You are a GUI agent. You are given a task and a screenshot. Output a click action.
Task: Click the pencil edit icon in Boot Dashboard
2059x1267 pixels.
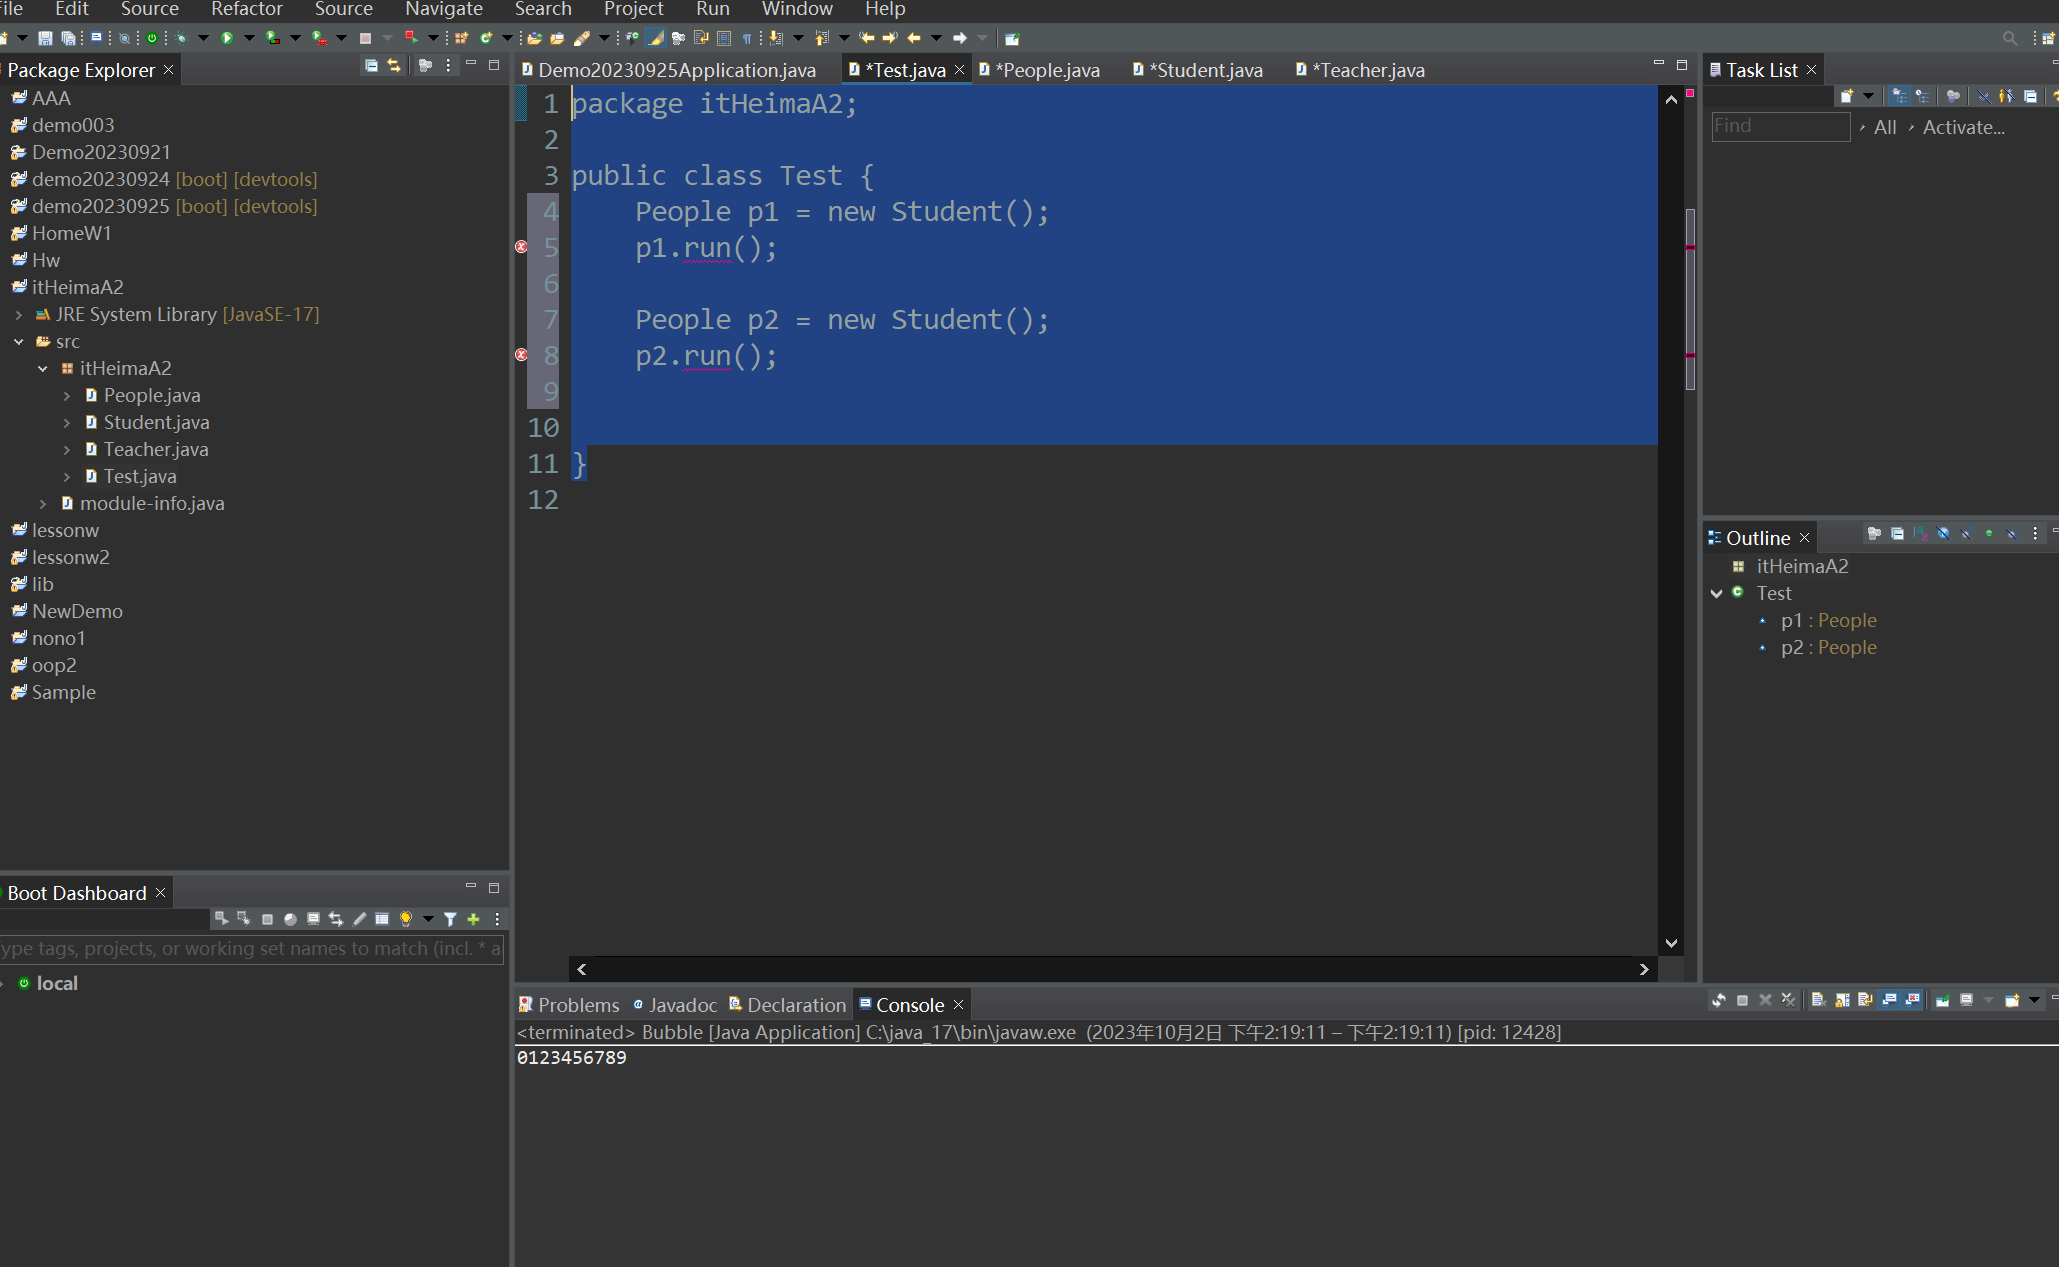coord(359,919)
